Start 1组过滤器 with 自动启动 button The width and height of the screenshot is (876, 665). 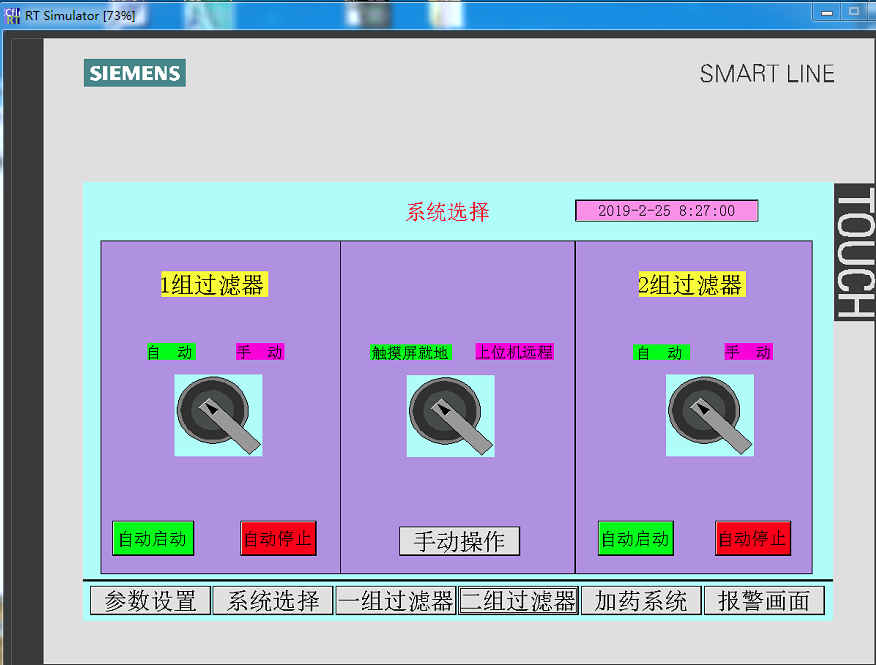click(x=153, y=538)
